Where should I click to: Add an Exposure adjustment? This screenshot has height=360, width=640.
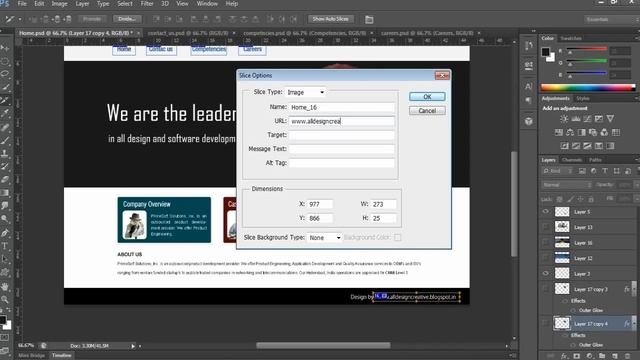click(599, 119)
